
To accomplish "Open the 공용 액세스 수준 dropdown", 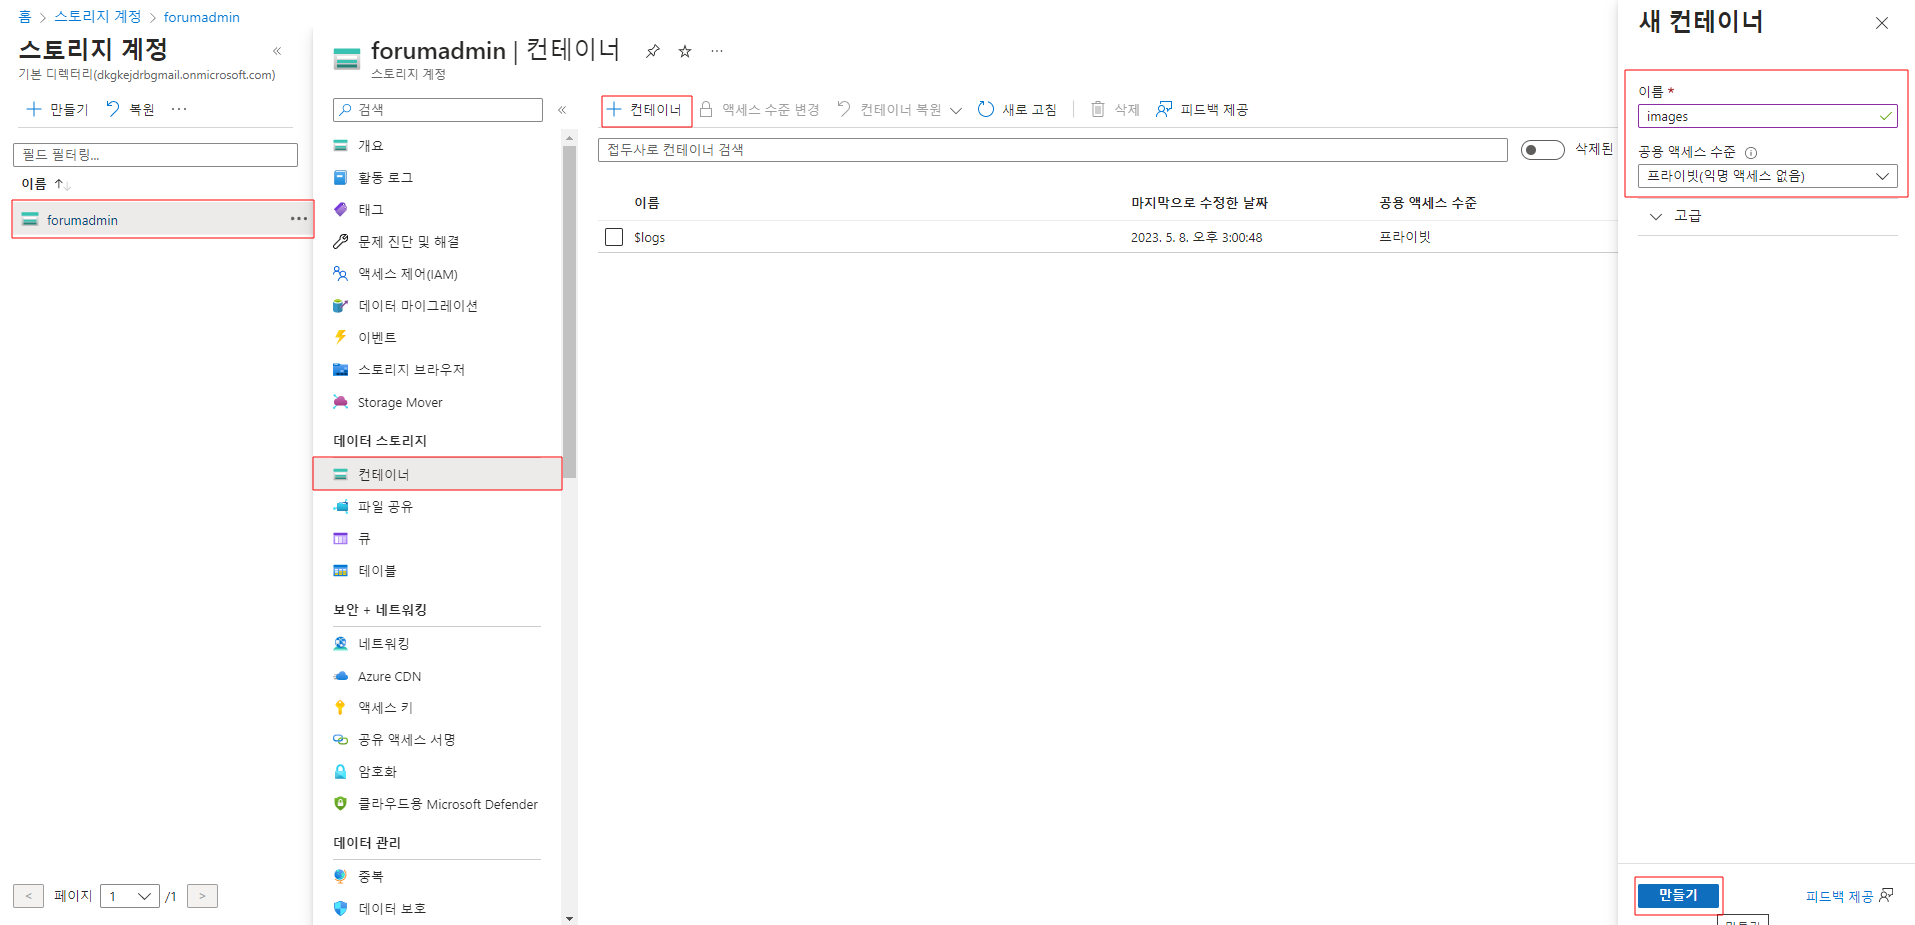I will coord(1767,176).
